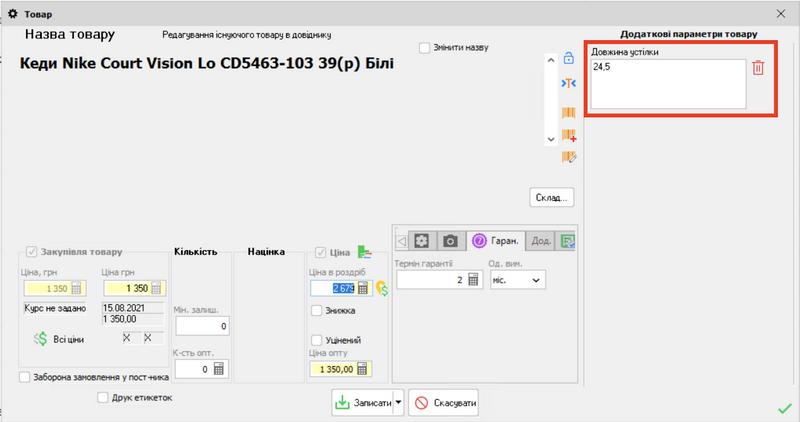
Task: Click the price chart icon next to Ціна
Action: coord(365,251)
